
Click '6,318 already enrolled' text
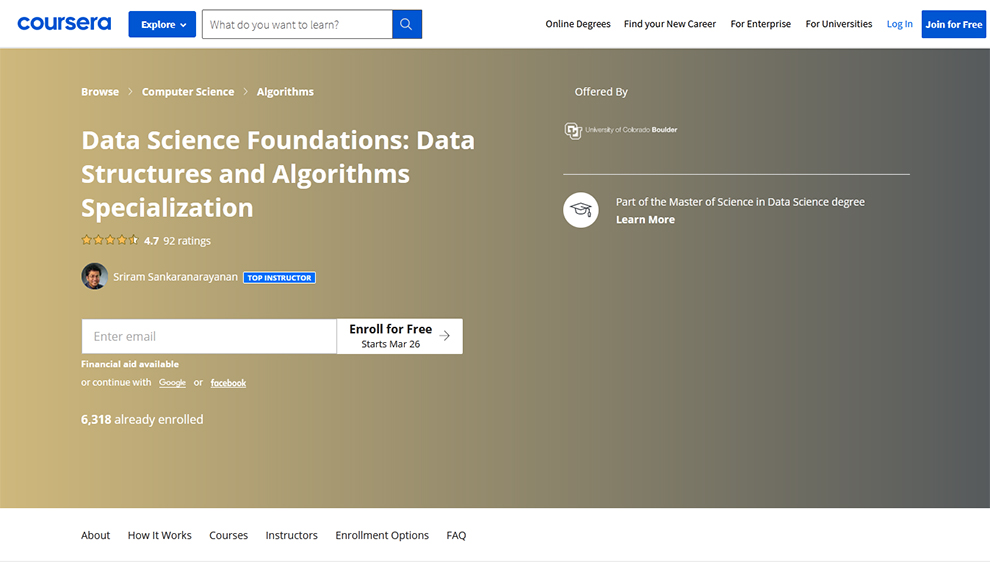point(142,419)
